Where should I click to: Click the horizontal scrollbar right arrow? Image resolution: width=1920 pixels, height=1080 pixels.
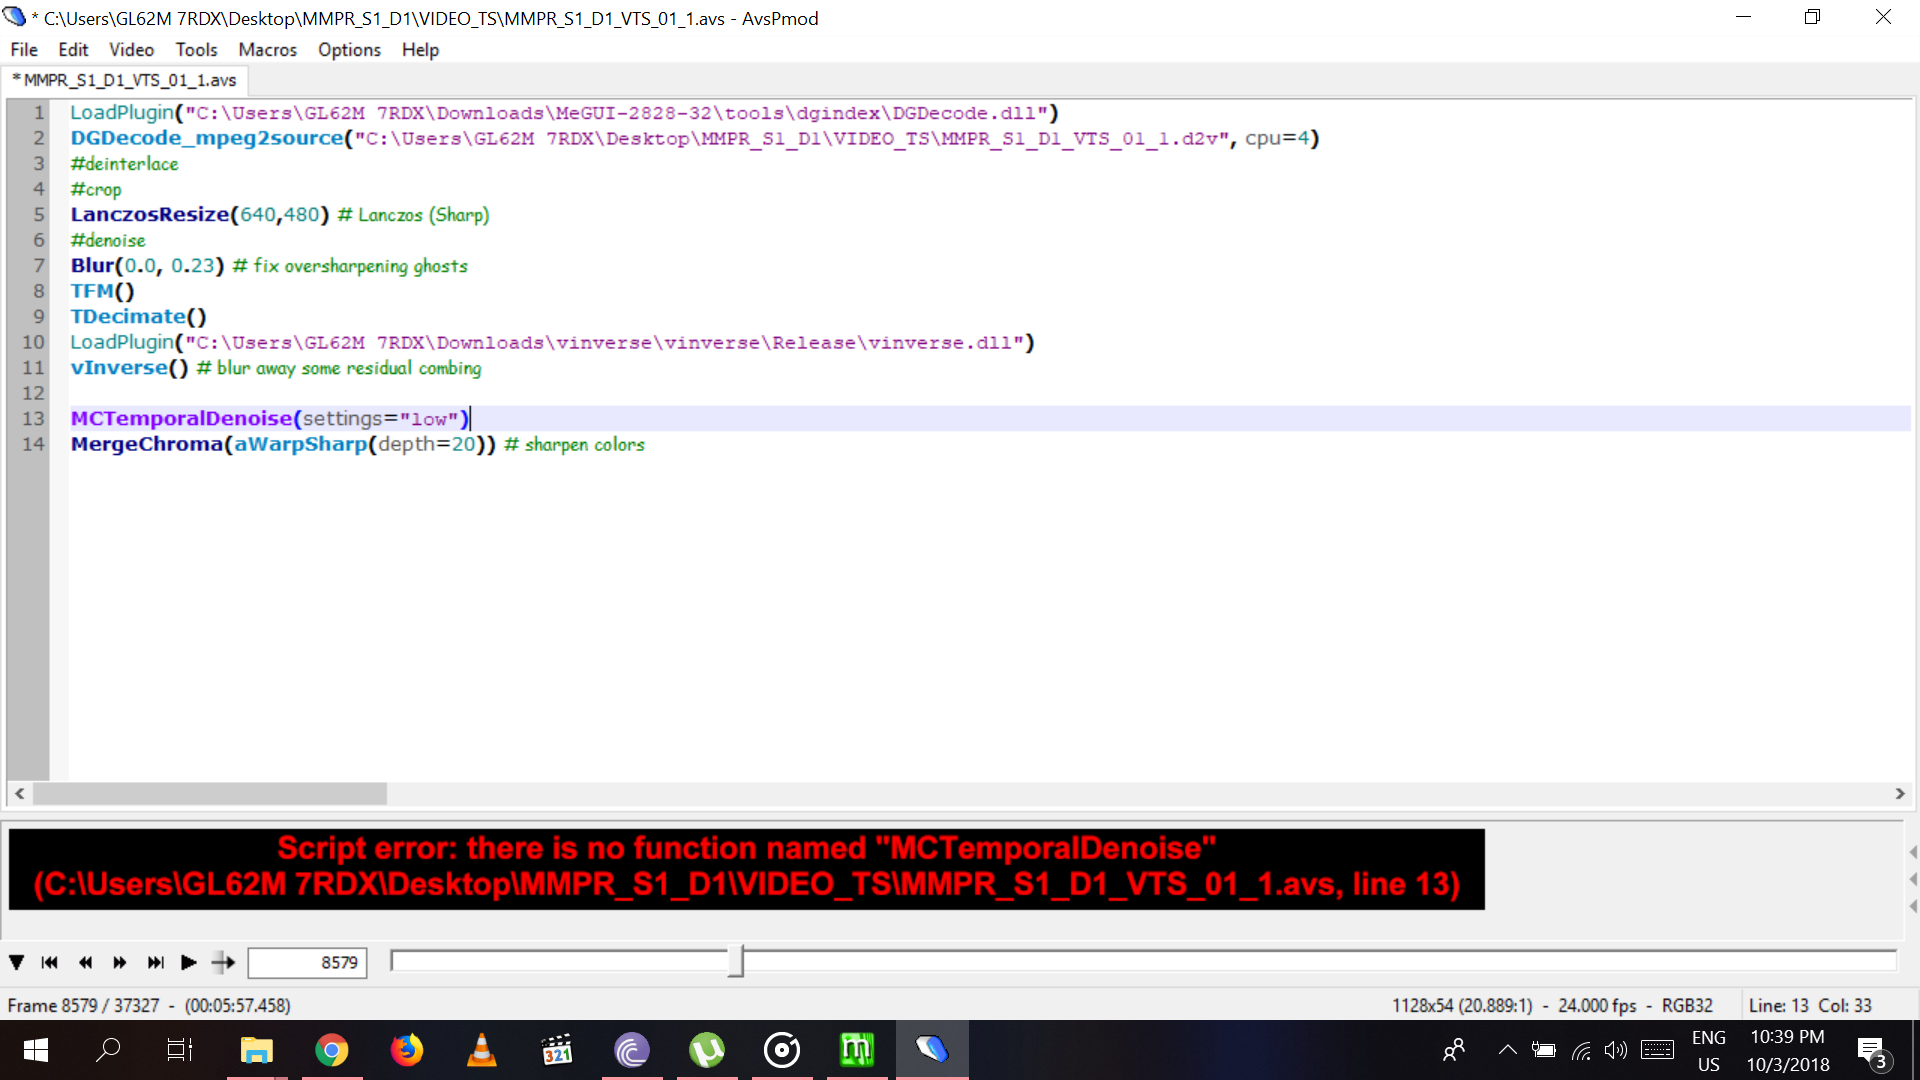(1899, 793)
